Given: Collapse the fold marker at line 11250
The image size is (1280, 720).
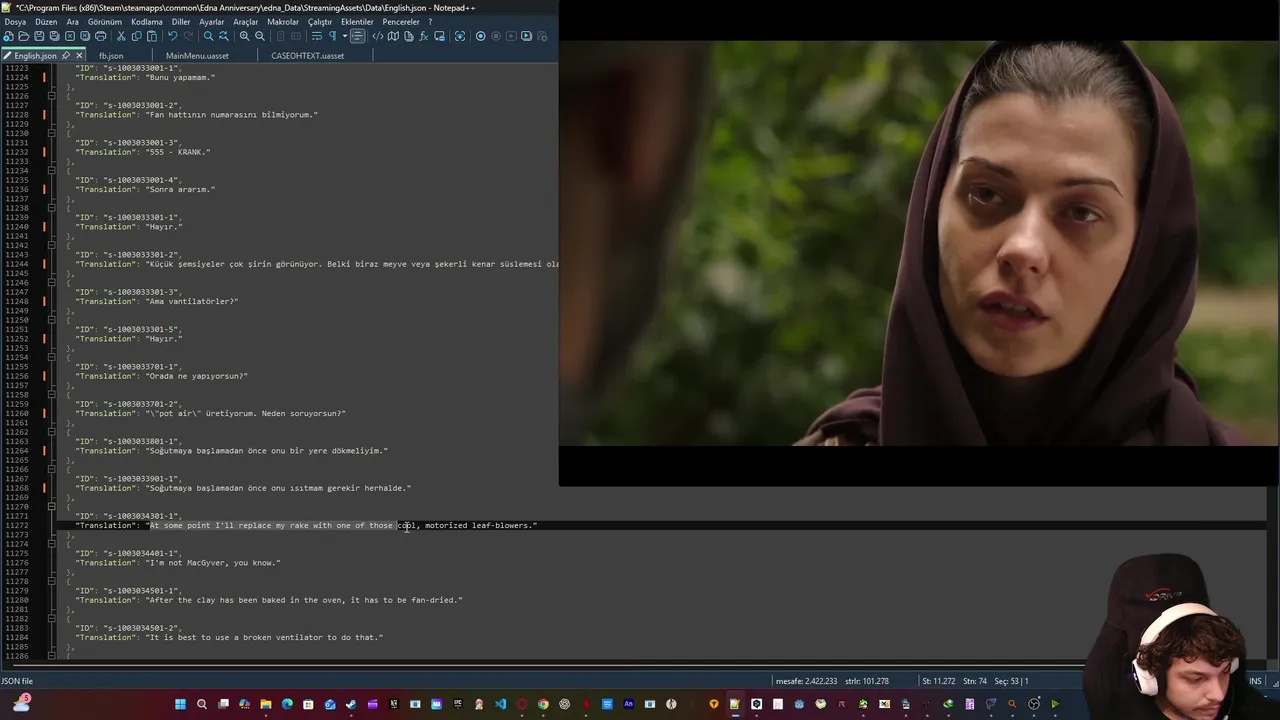Looking at the screenshot, I should pos(52,320).
